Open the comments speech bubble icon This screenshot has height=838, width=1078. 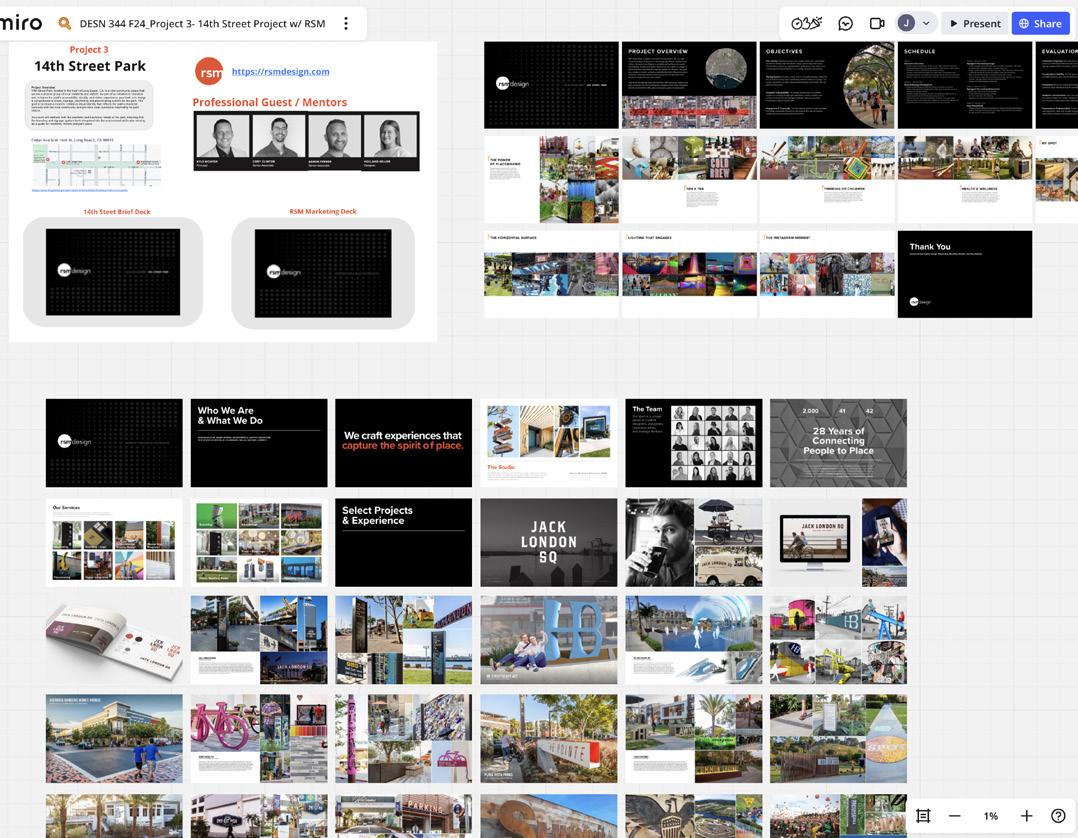tap(846, 23)
